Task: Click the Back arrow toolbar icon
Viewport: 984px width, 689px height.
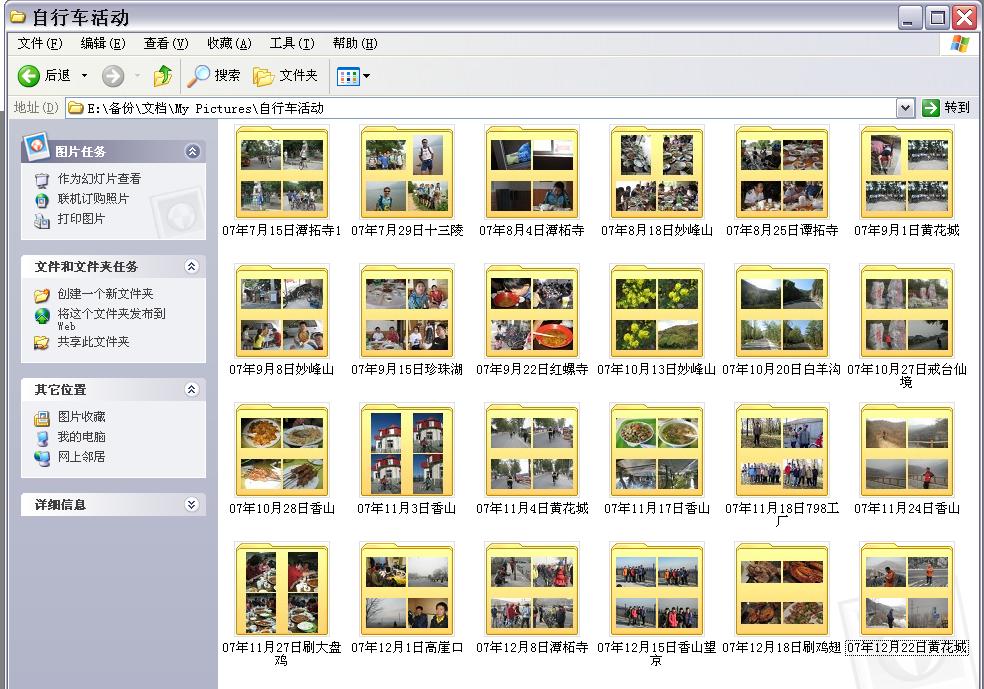Action: click(29, 76)
